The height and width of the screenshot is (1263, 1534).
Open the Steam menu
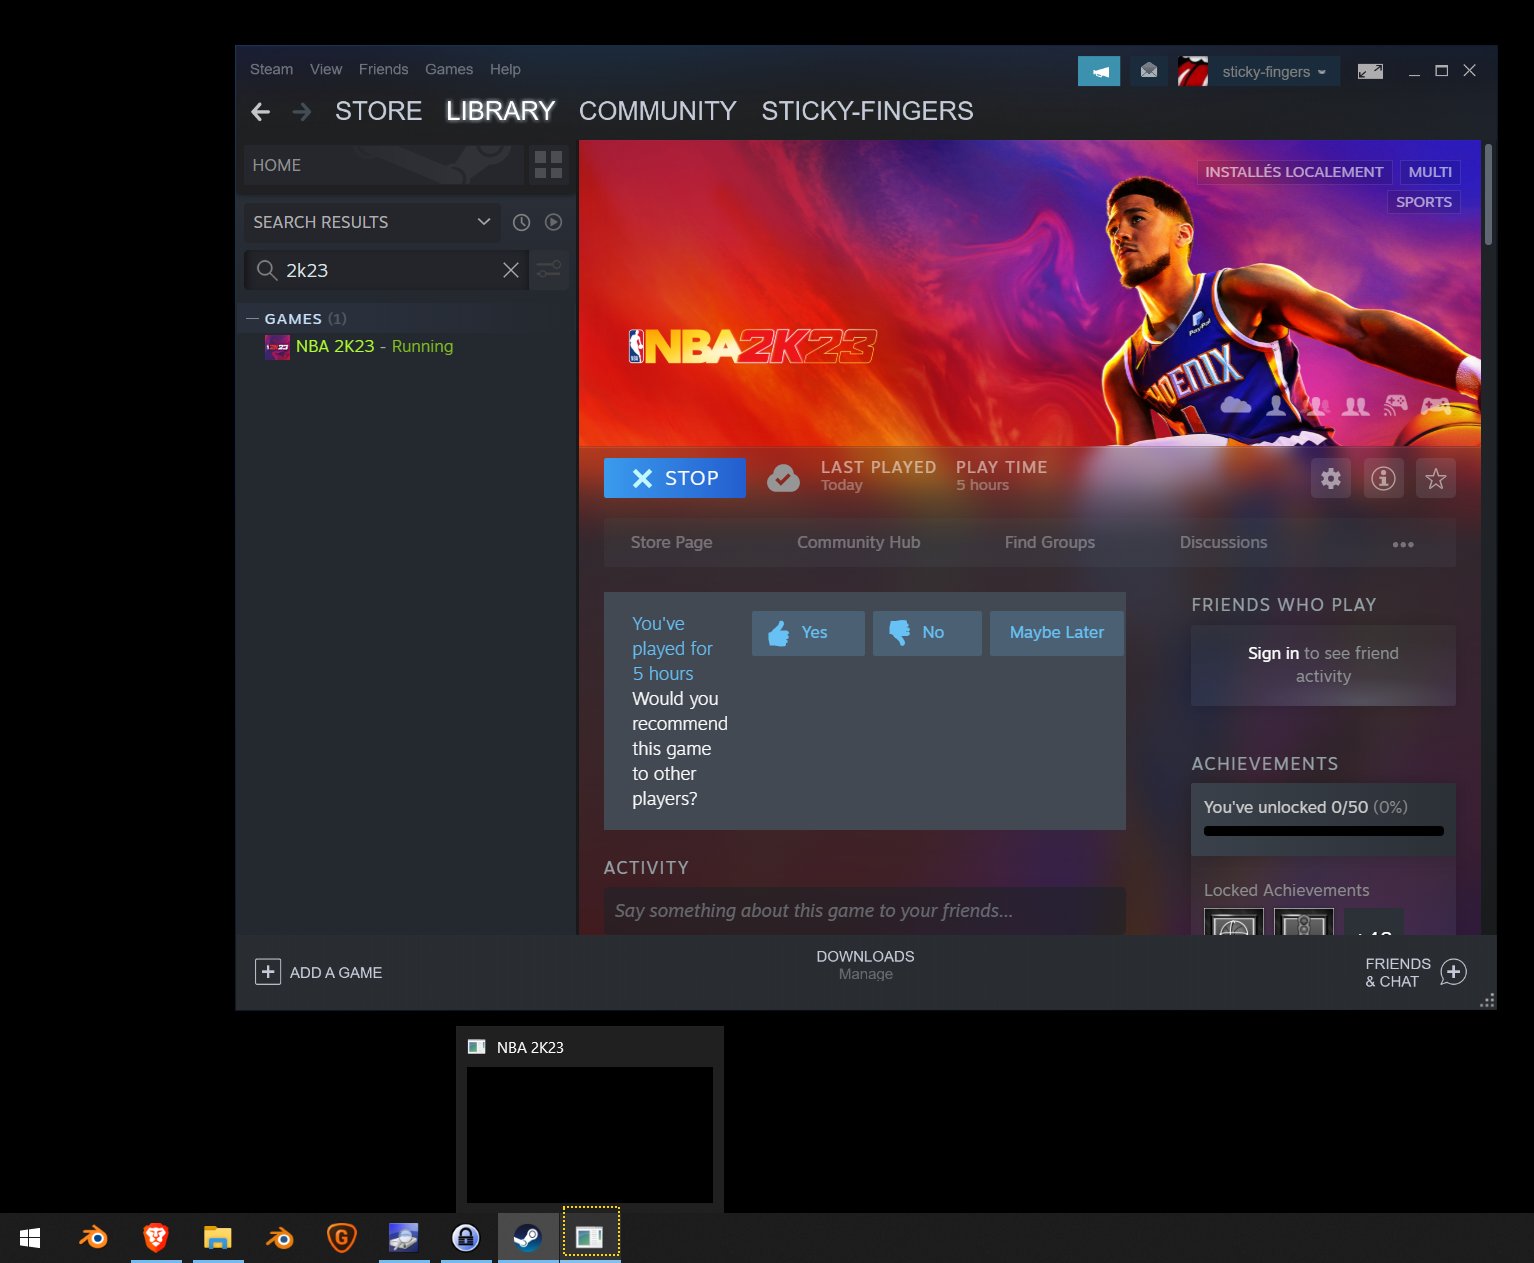tap(271, 70)
